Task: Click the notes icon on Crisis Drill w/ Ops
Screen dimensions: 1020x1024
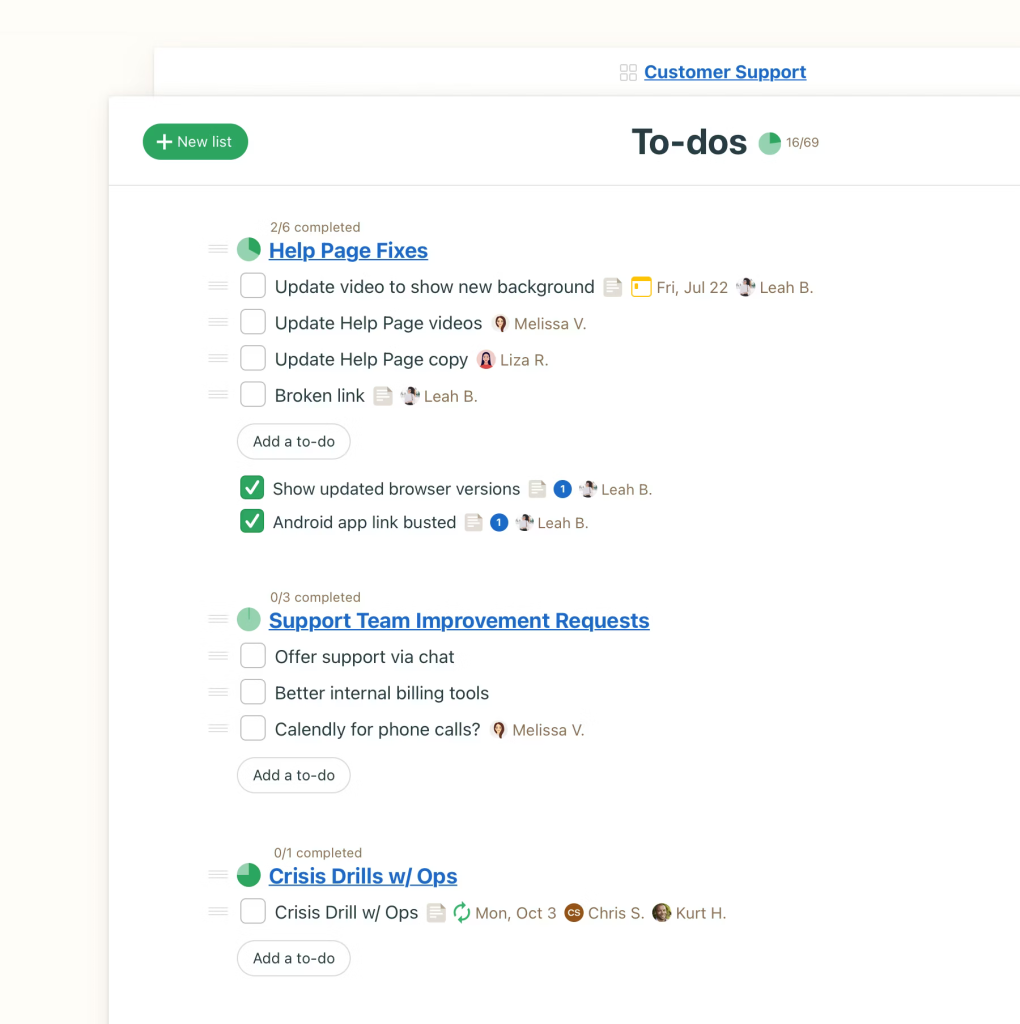Action: pos(436,913)
